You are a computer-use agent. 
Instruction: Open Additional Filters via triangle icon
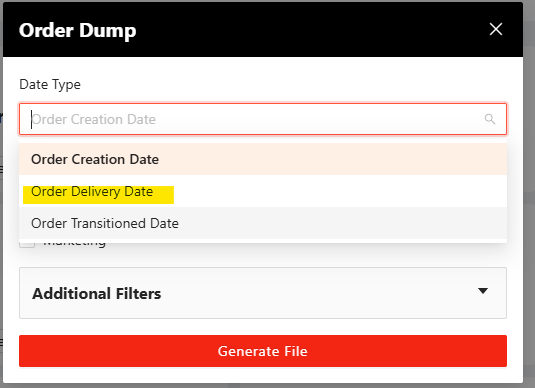click(483, 291)
